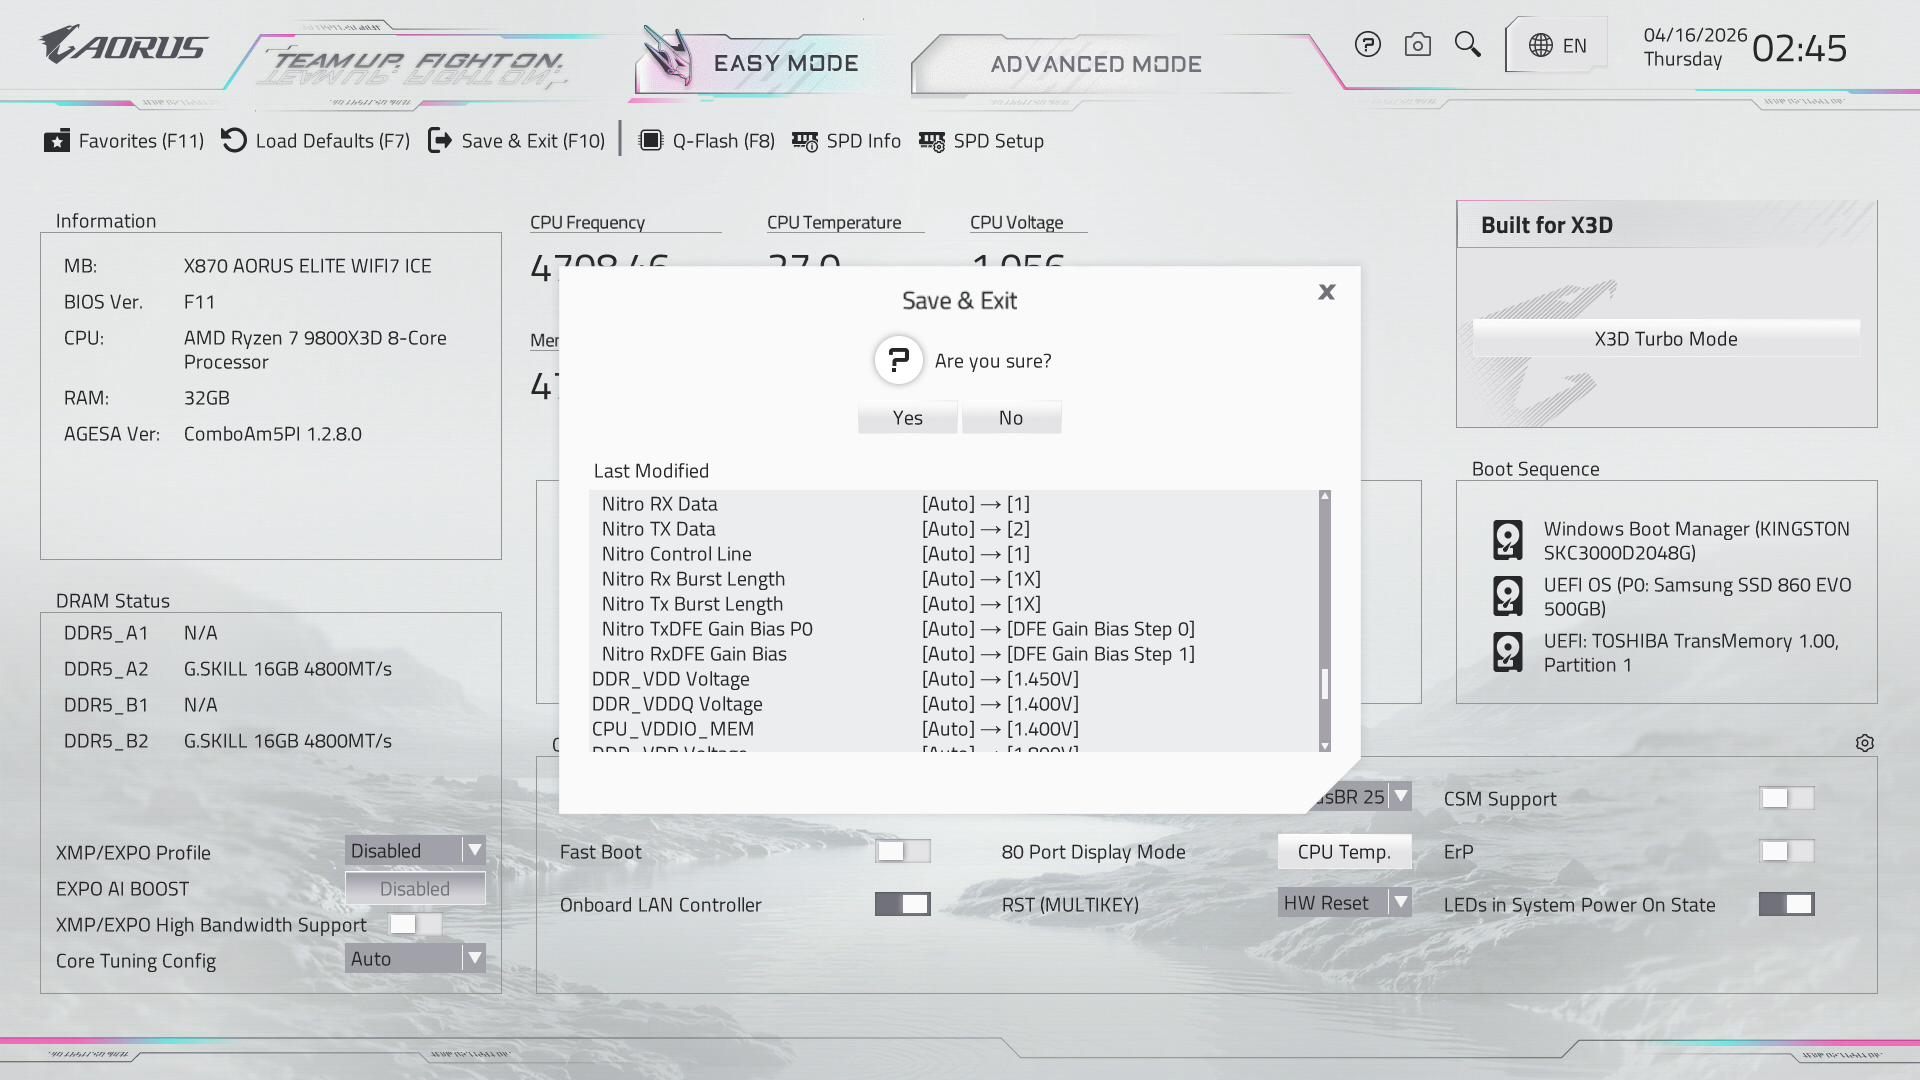The image size is (1920, 1080).
Task: Expand the XMP/EXPO Profile dropdown
Action: coord(415,850)
